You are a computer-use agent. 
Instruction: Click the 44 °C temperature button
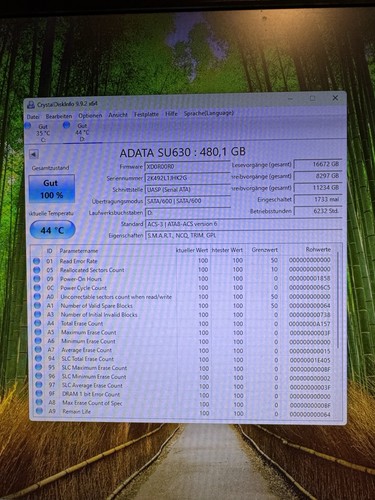click(x=52, y=230)
